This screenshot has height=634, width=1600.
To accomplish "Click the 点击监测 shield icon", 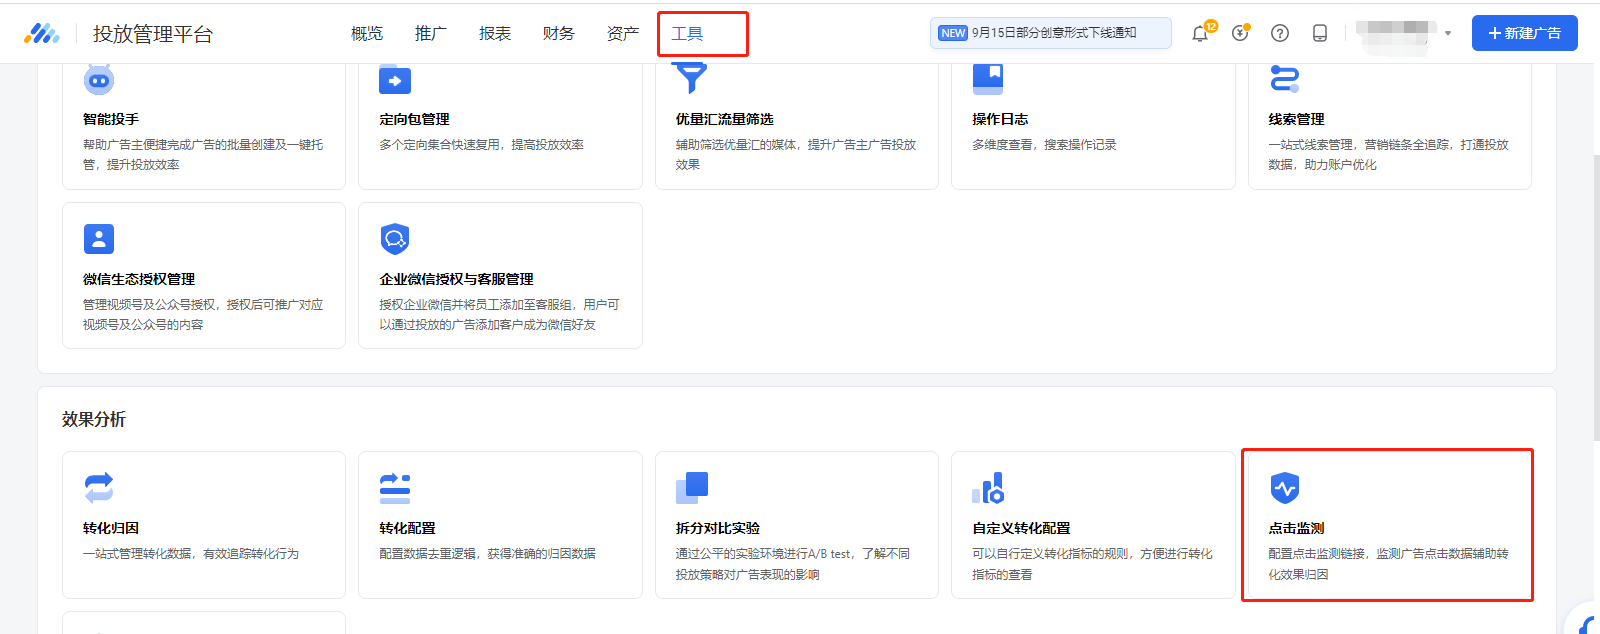I will (1284, 488).
